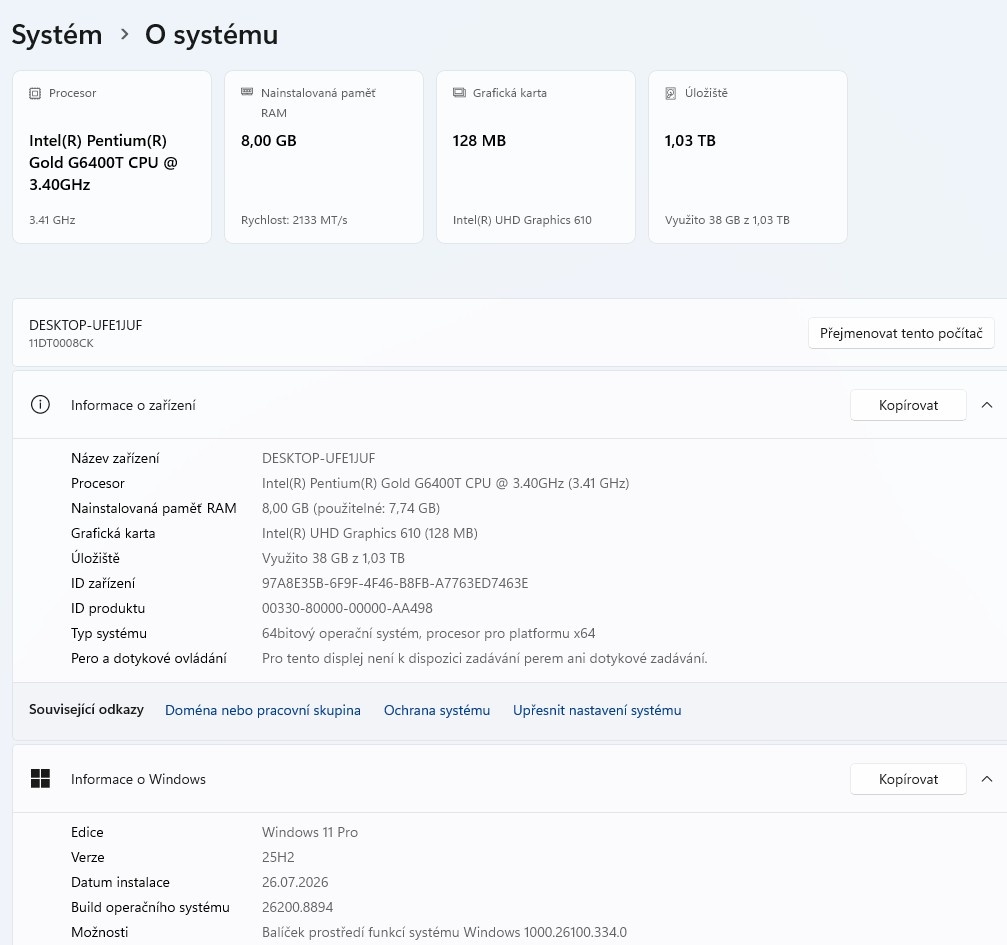1007x945 pixels.
Task: Click Grafická karta value Intel(R) UHD Graphics 610 (128 MB)
Action: point(369,533)
